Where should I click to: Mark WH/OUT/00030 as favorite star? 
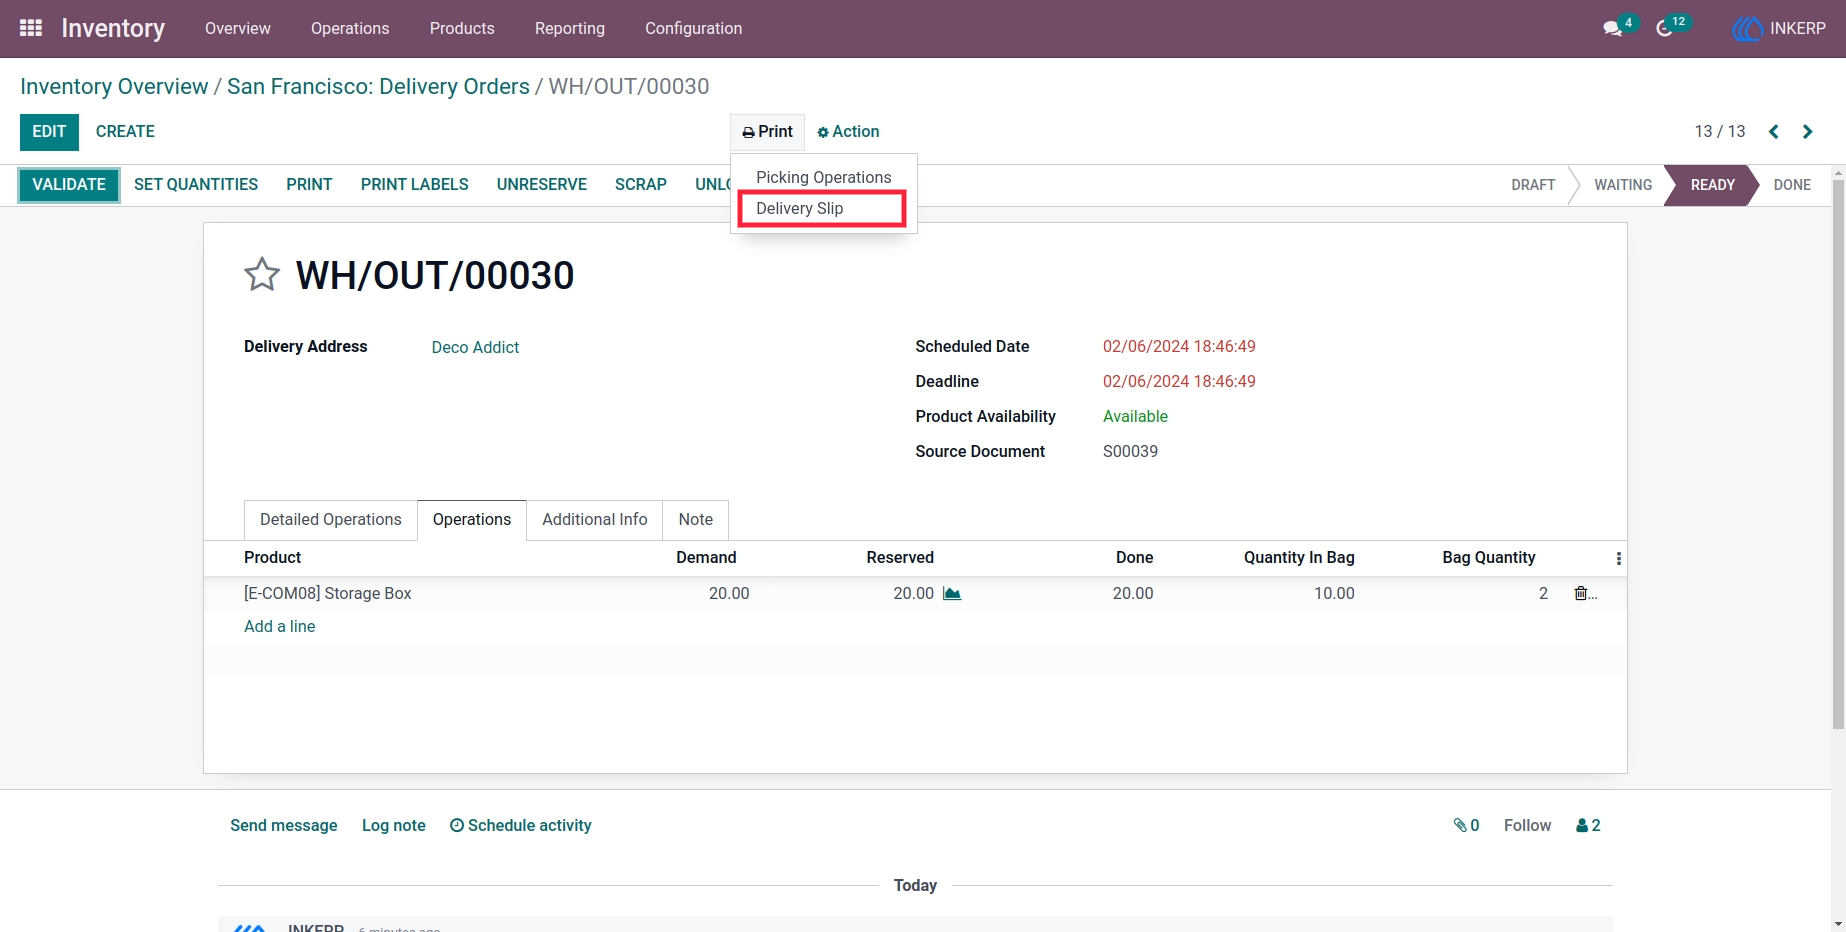(x=262, y=274)
